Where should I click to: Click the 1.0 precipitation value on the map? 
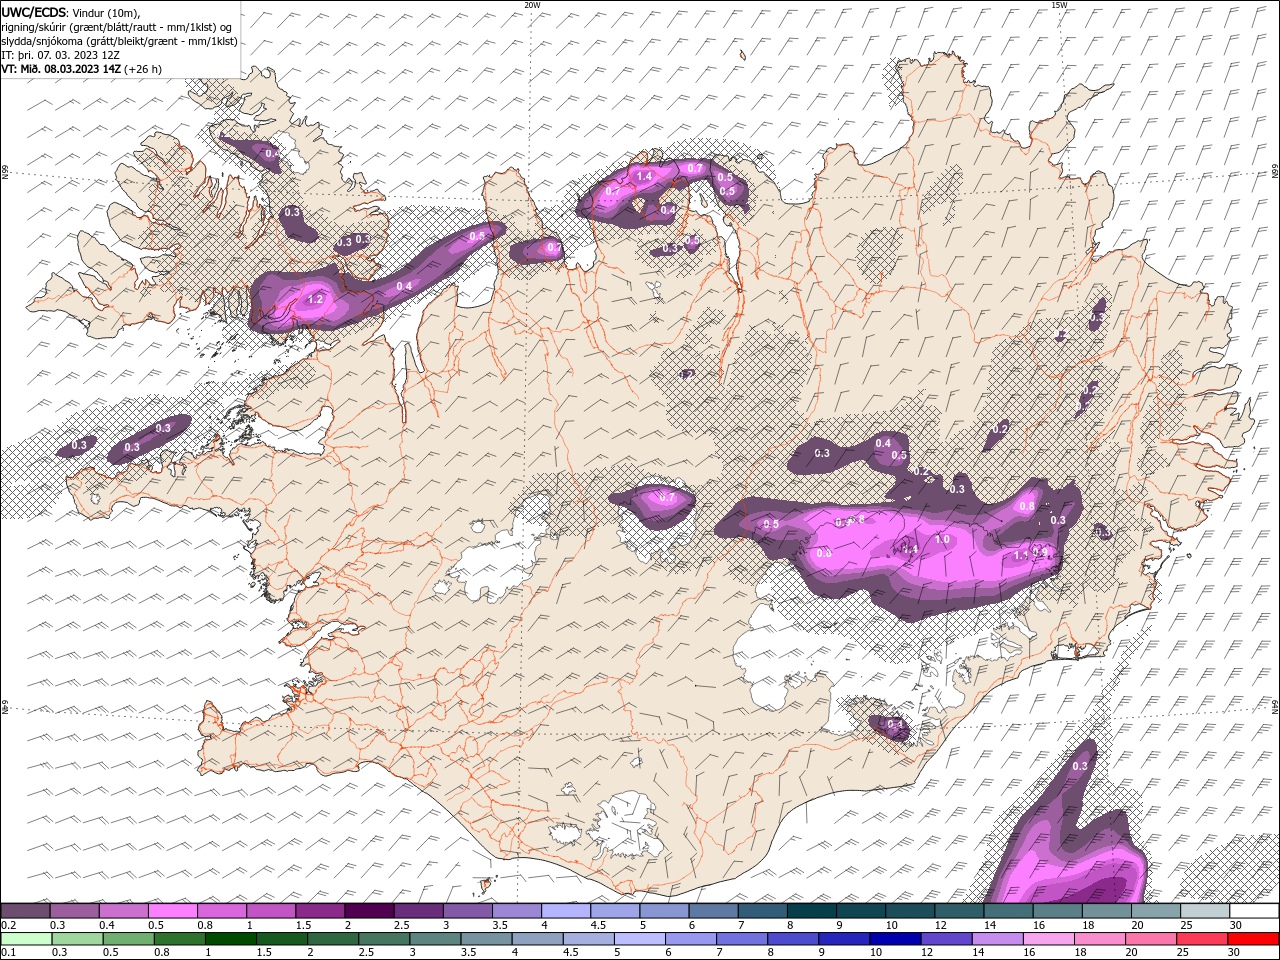click(942, 539)
